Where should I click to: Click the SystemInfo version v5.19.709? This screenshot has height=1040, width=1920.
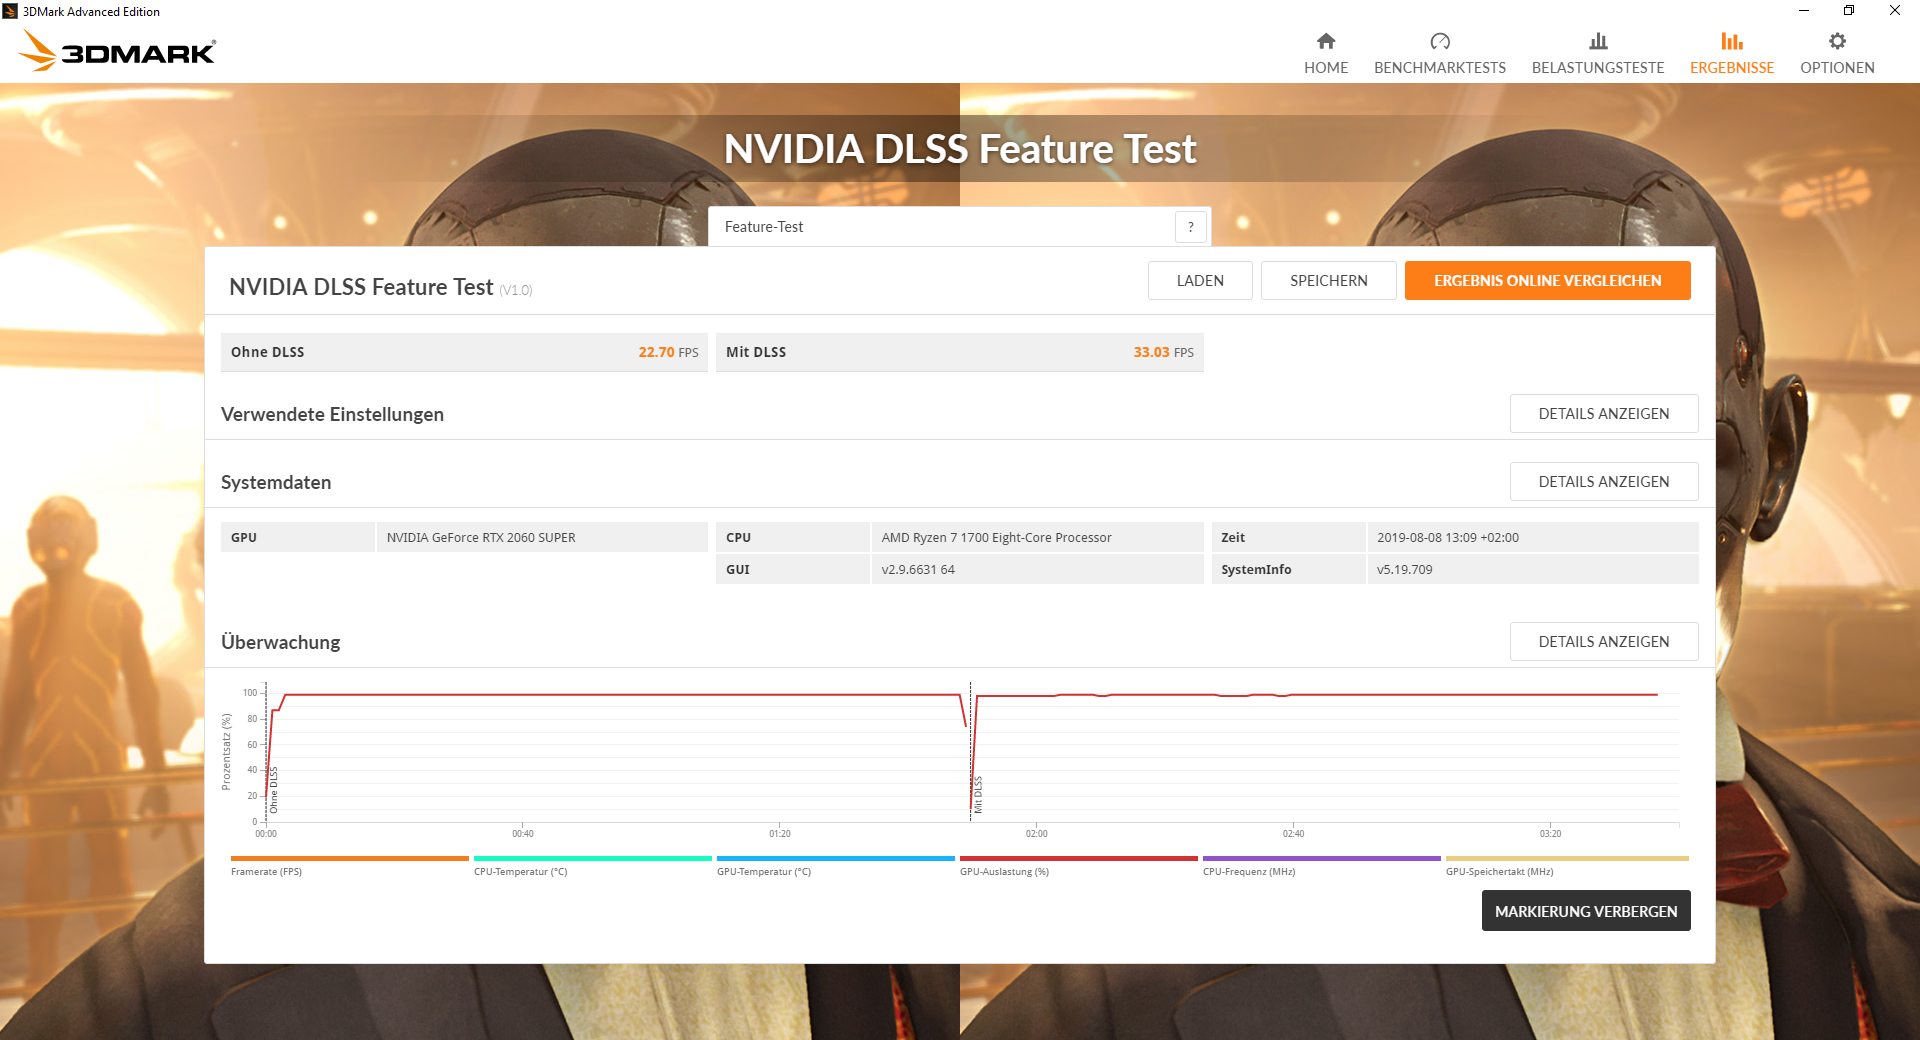pos(1404,570)
